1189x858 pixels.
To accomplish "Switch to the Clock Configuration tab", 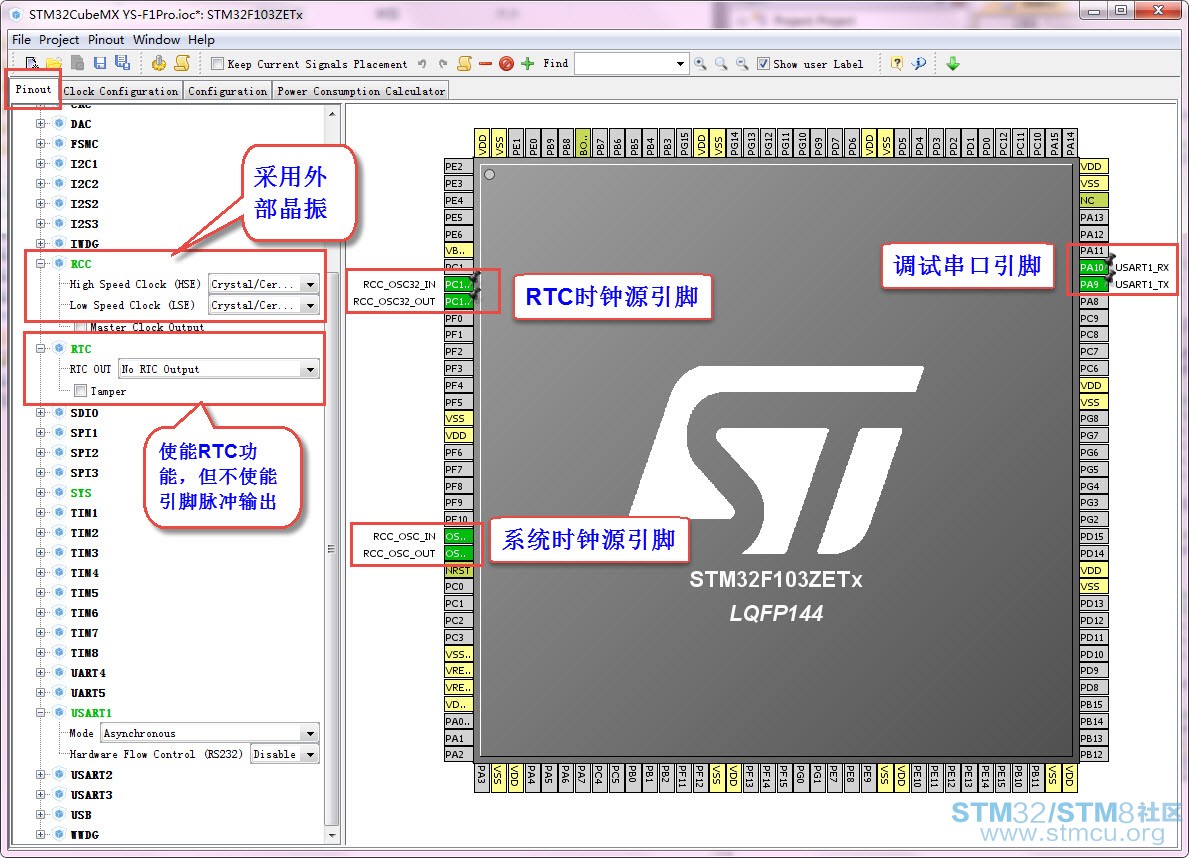I will coord(121,91).
